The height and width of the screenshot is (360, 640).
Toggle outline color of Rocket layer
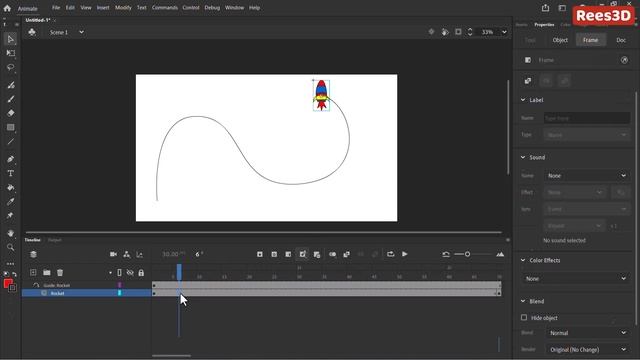tap(120, 293)
